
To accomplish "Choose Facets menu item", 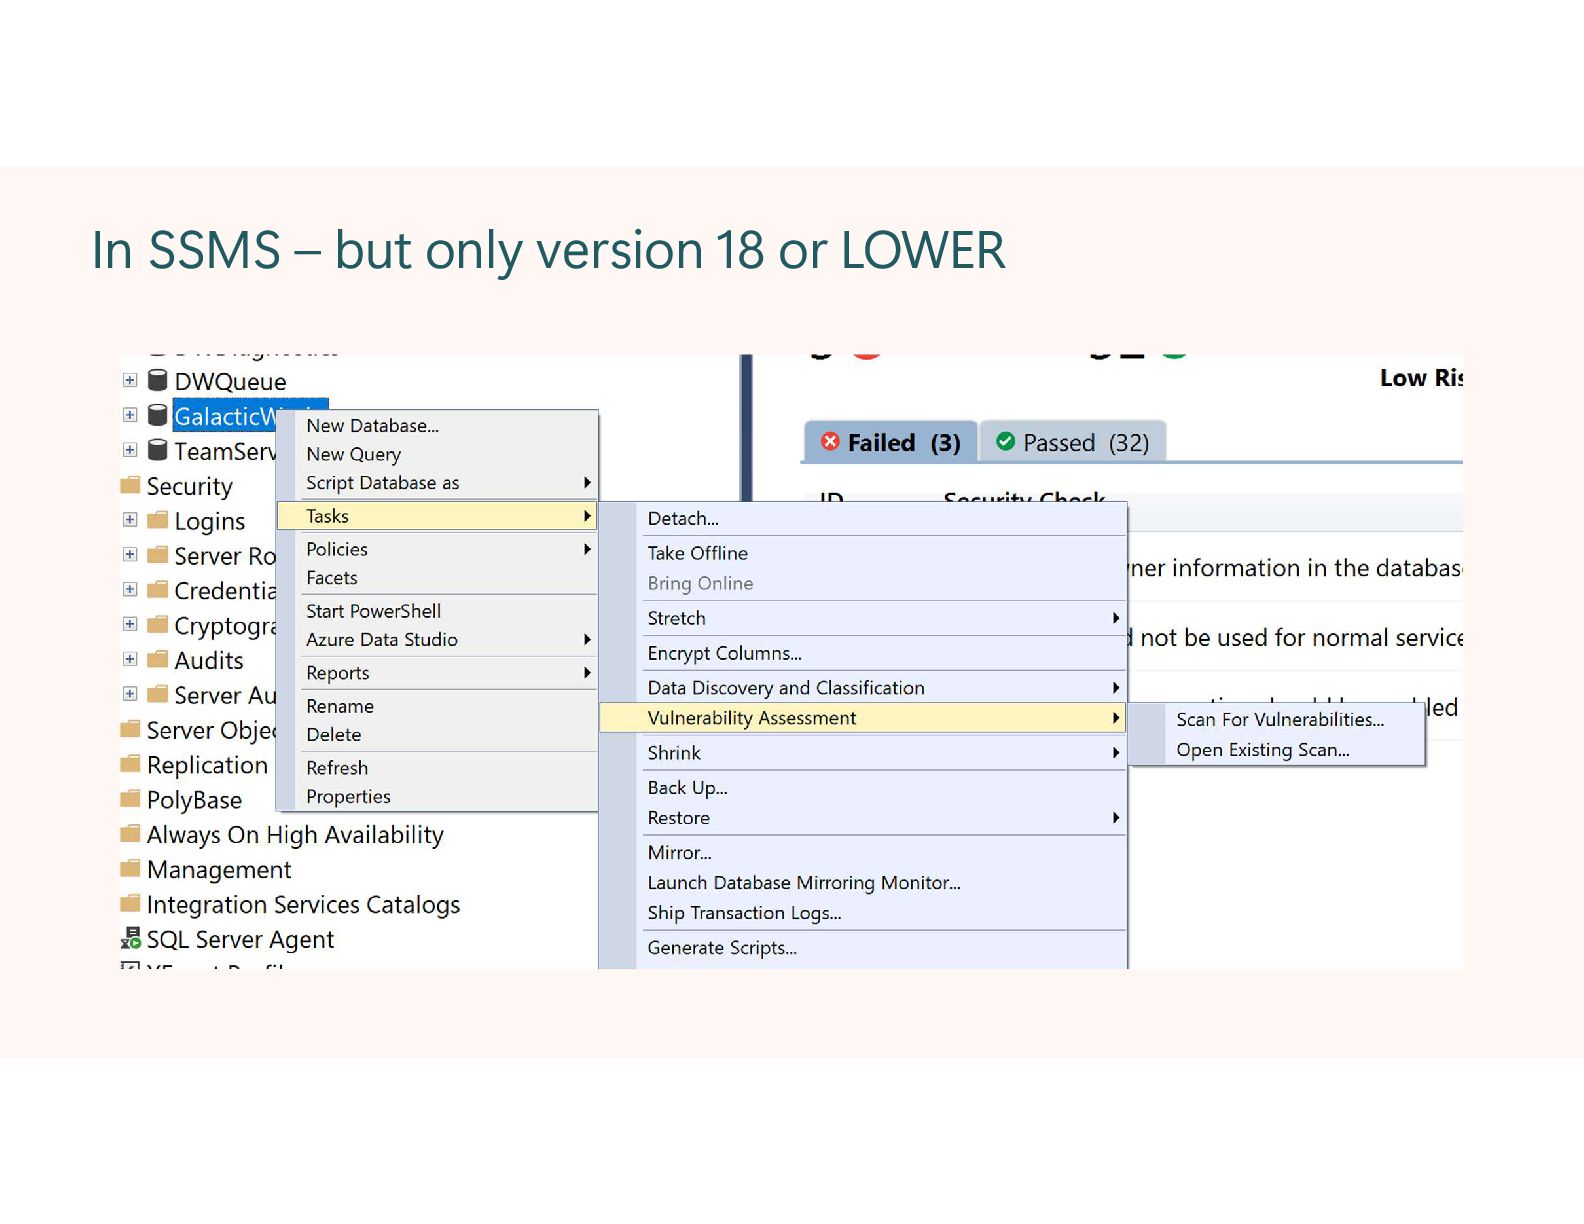I will [437, 578].
